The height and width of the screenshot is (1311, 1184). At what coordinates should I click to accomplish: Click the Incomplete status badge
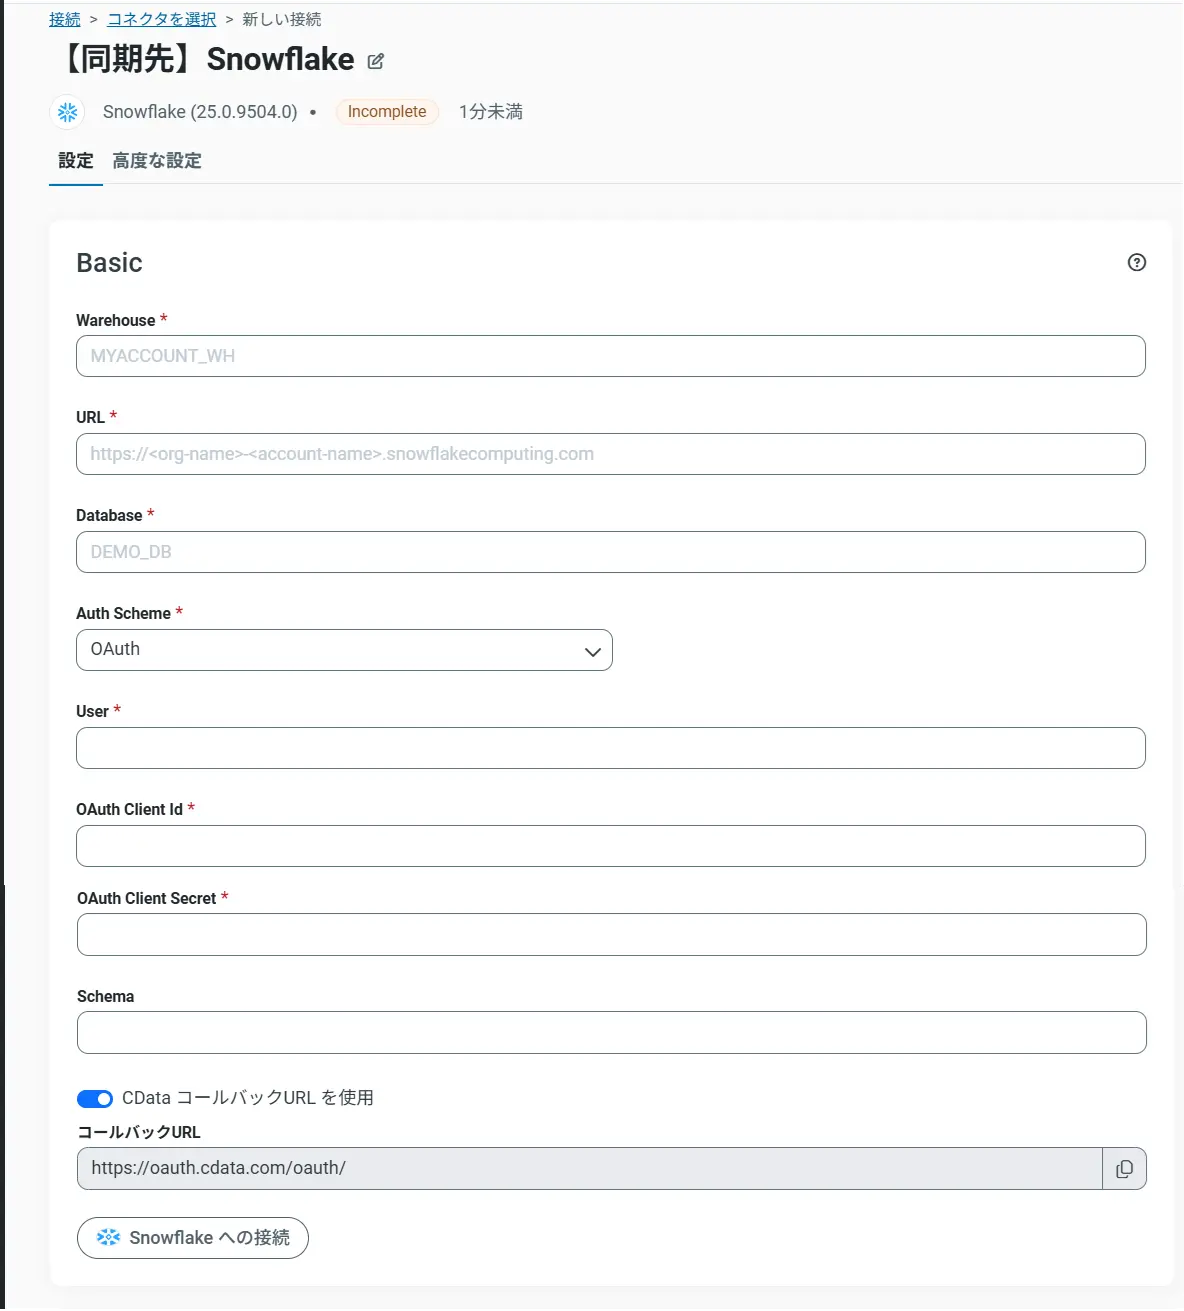click(387, 112)
